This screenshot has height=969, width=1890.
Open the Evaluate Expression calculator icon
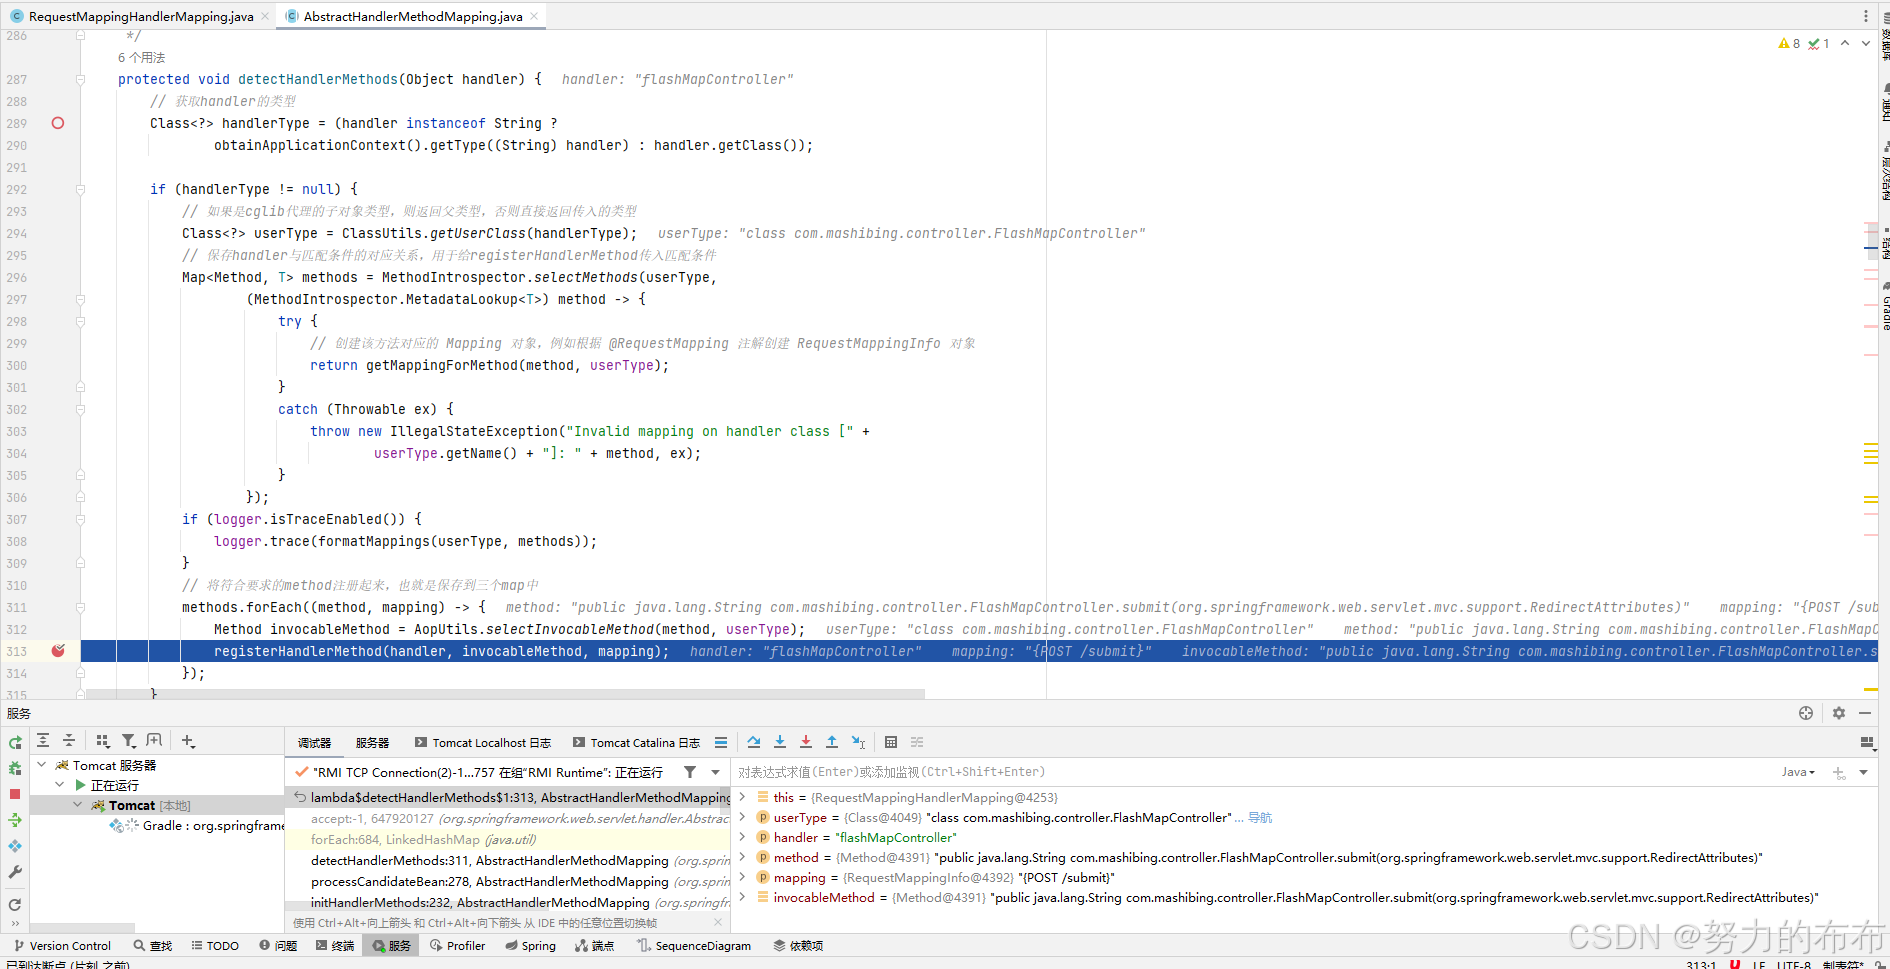pos(891,742)
